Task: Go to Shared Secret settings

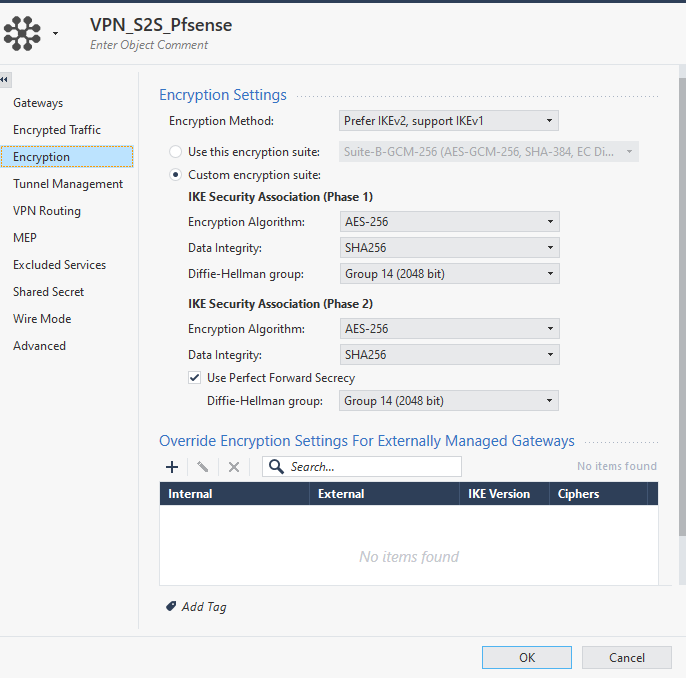Action: 49,292
